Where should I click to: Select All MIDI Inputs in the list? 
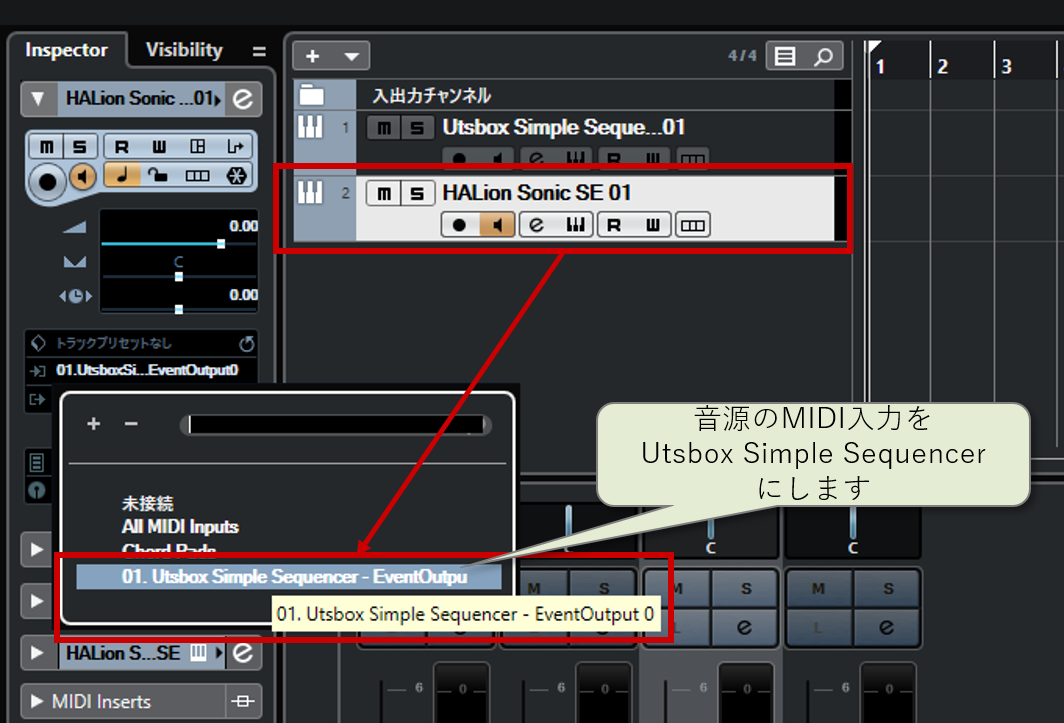(180, 527)
